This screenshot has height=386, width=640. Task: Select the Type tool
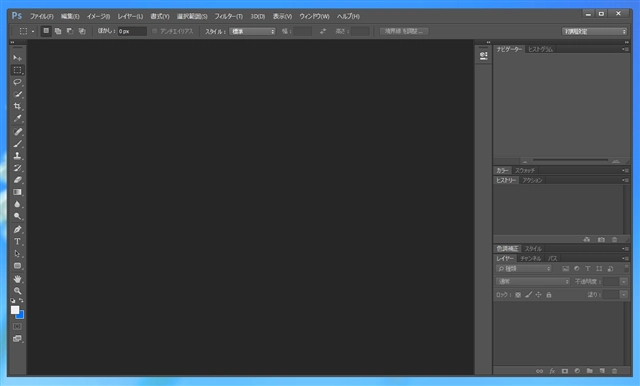(17, 242)
